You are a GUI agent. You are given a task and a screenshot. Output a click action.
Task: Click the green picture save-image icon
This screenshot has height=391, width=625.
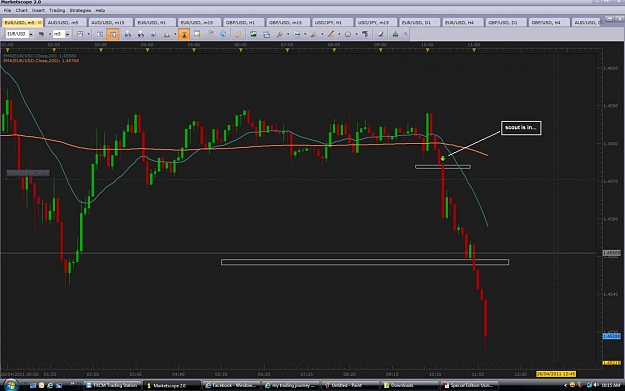coord(253,34)
